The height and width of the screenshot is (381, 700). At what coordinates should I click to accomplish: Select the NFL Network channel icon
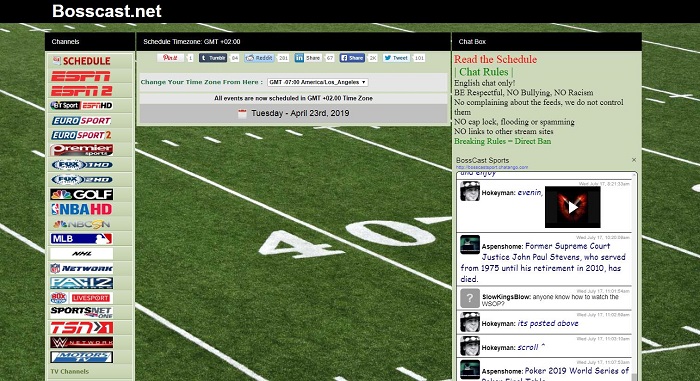point(82,268)
